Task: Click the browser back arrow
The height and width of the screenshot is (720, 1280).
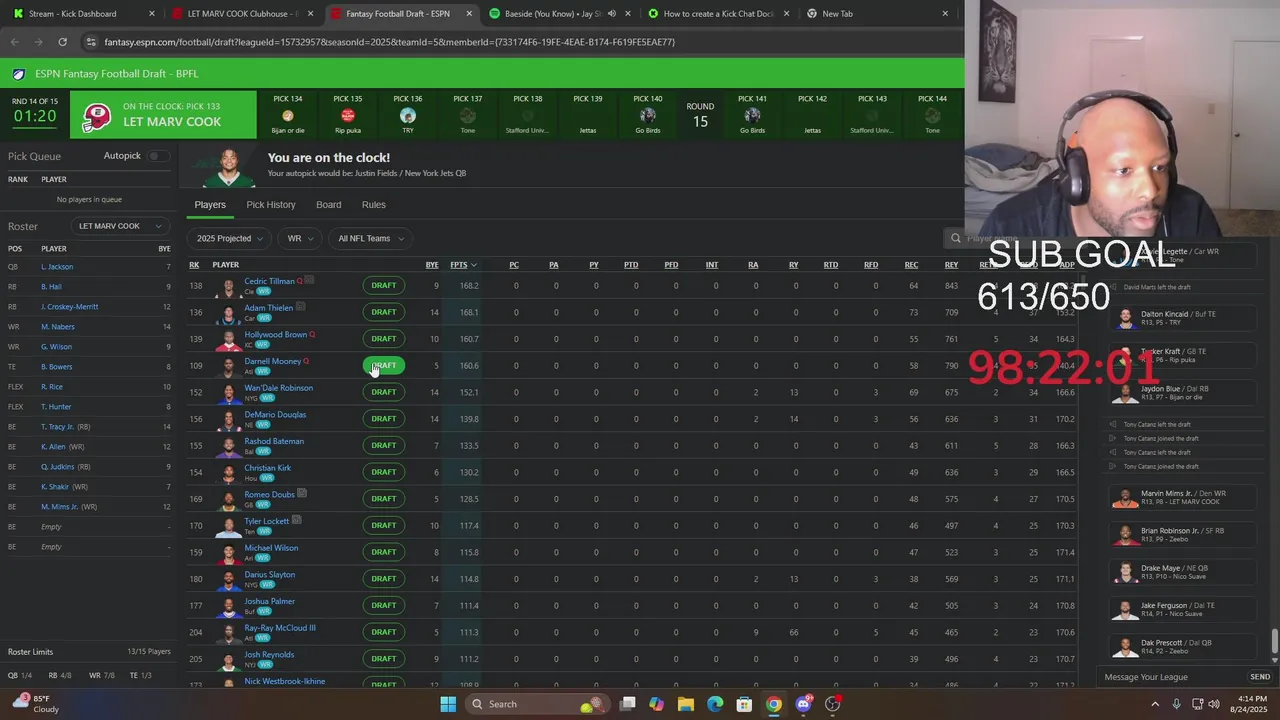Action: pos(15,42)
